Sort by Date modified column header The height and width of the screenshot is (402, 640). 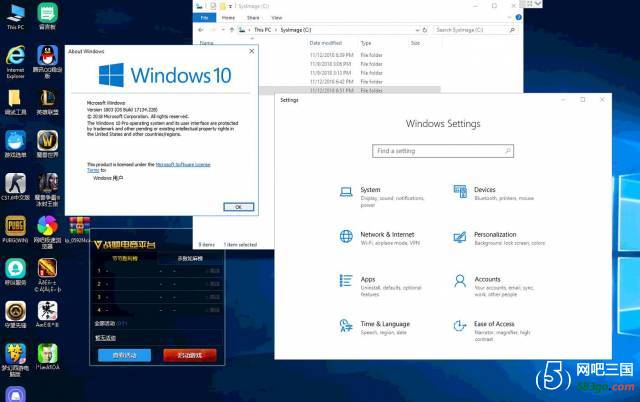click(x=326, y=43)
